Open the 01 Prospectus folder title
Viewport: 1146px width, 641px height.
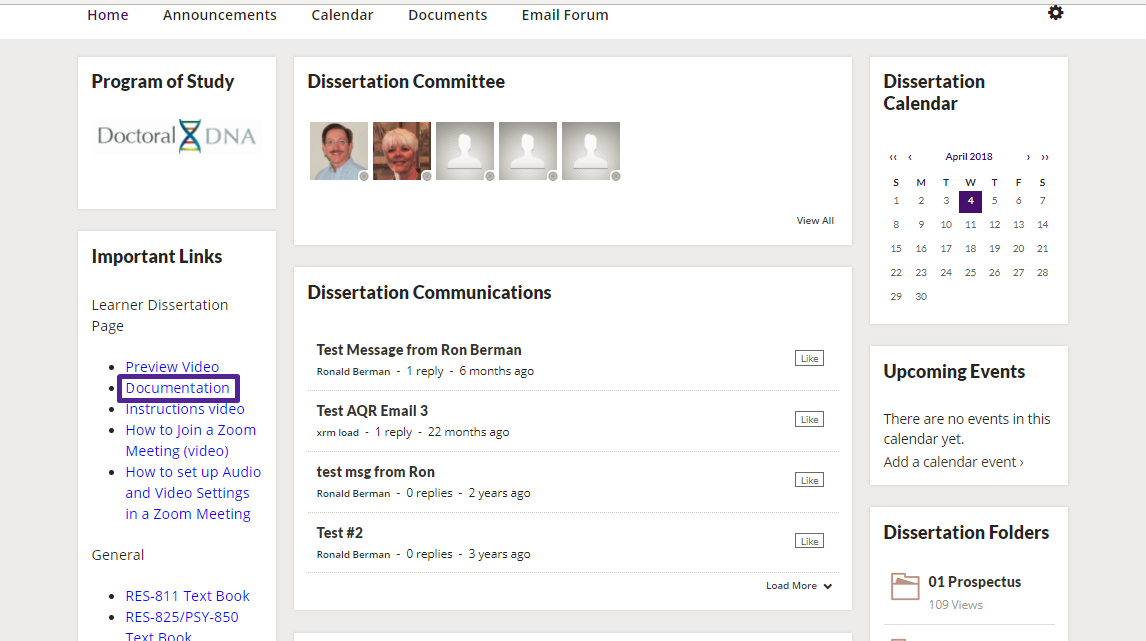(x=974, y=582)
